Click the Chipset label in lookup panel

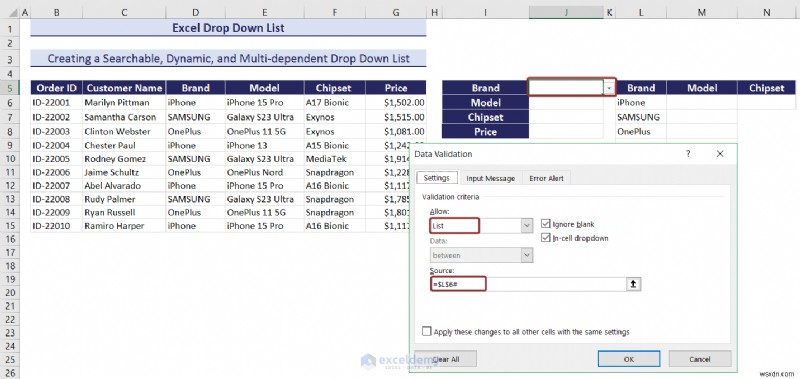tap(485, 117)
